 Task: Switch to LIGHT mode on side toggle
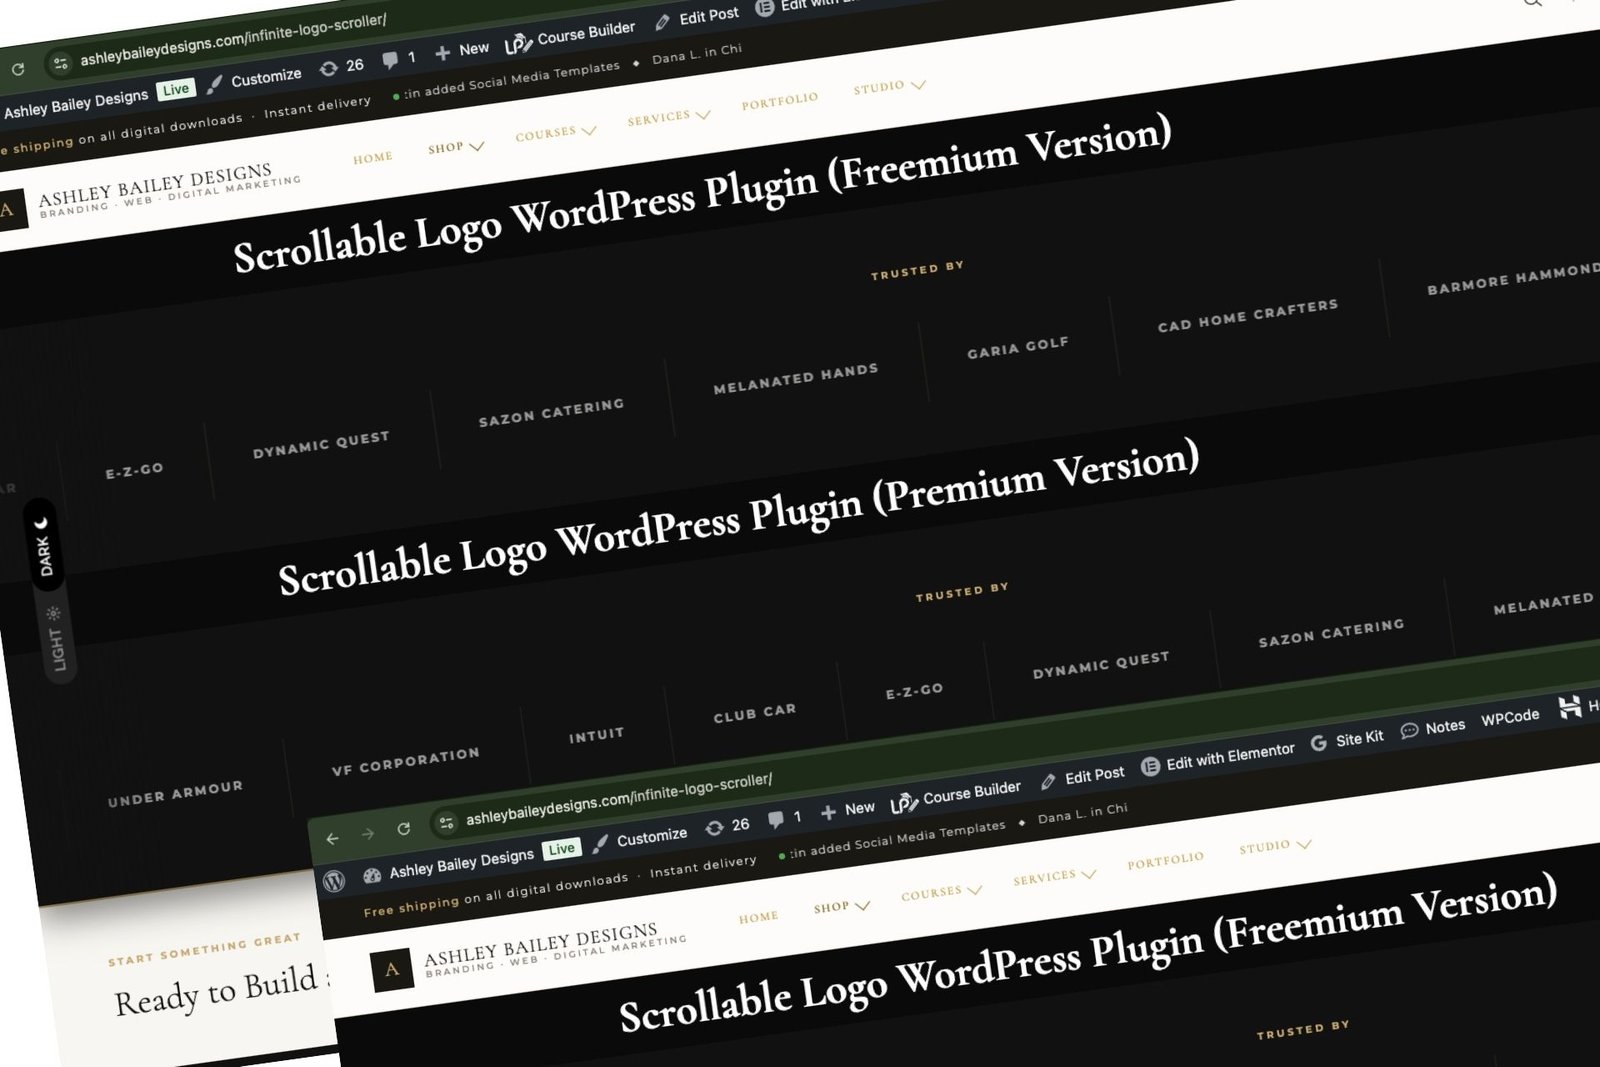click(x=56, y=639)
